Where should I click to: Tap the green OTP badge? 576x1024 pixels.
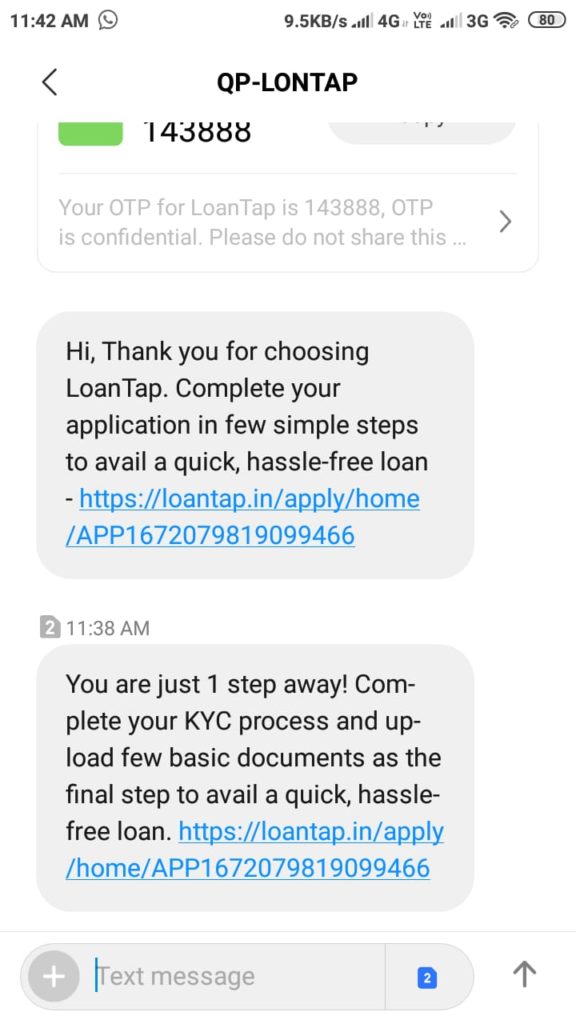[91, 133]
